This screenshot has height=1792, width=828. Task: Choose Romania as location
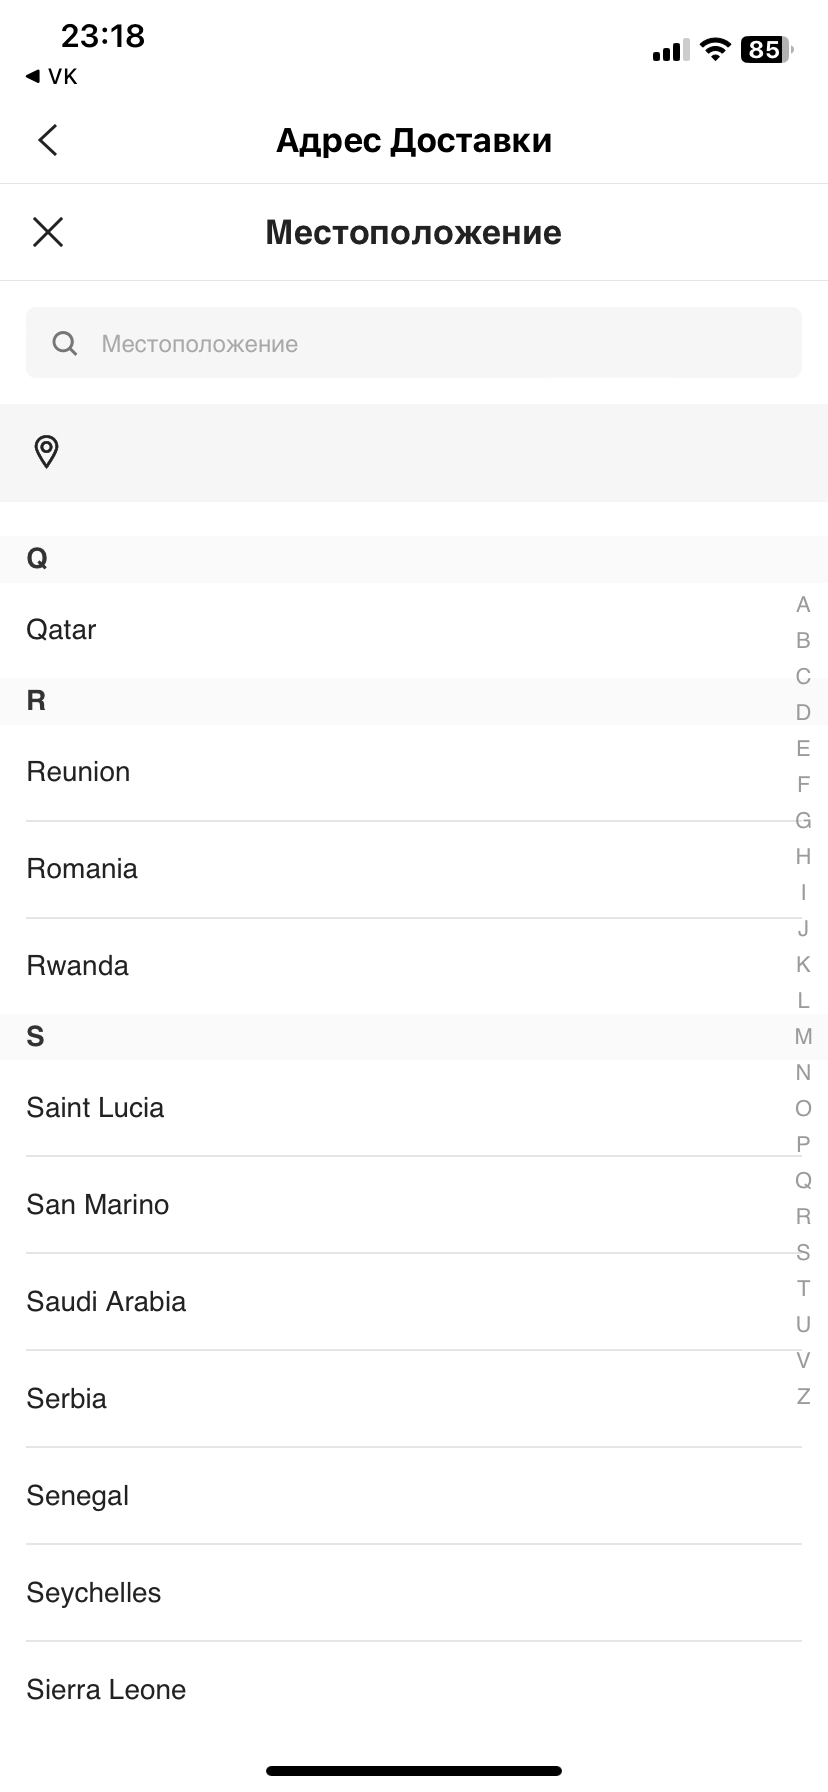coord(82,869)
